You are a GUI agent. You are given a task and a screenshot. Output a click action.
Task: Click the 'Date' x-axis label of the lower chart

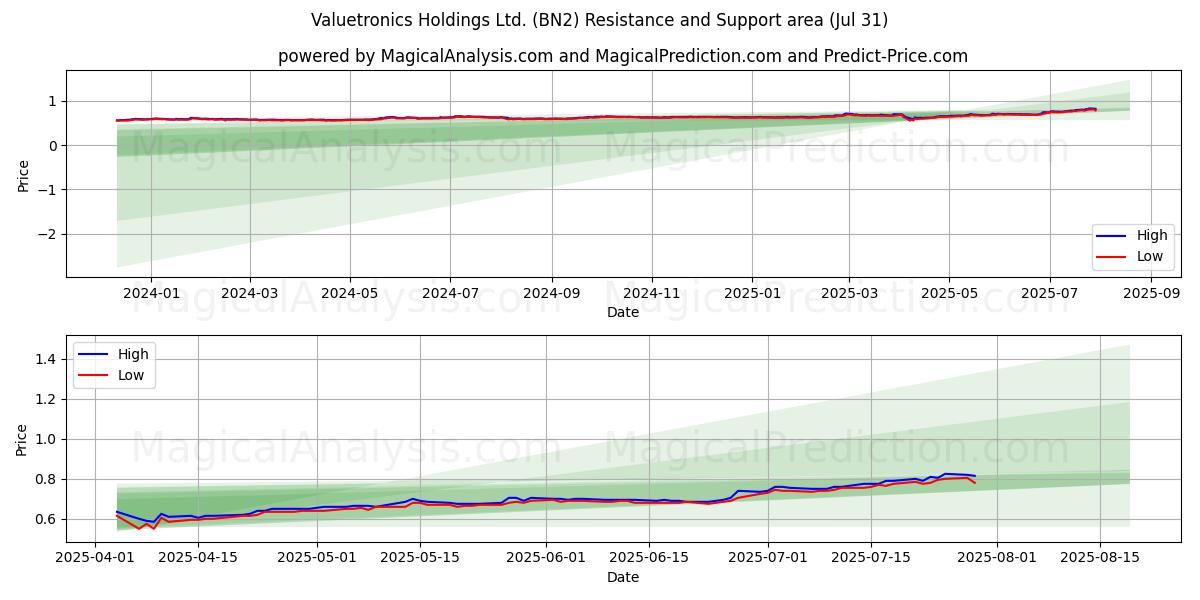(623, 578)
